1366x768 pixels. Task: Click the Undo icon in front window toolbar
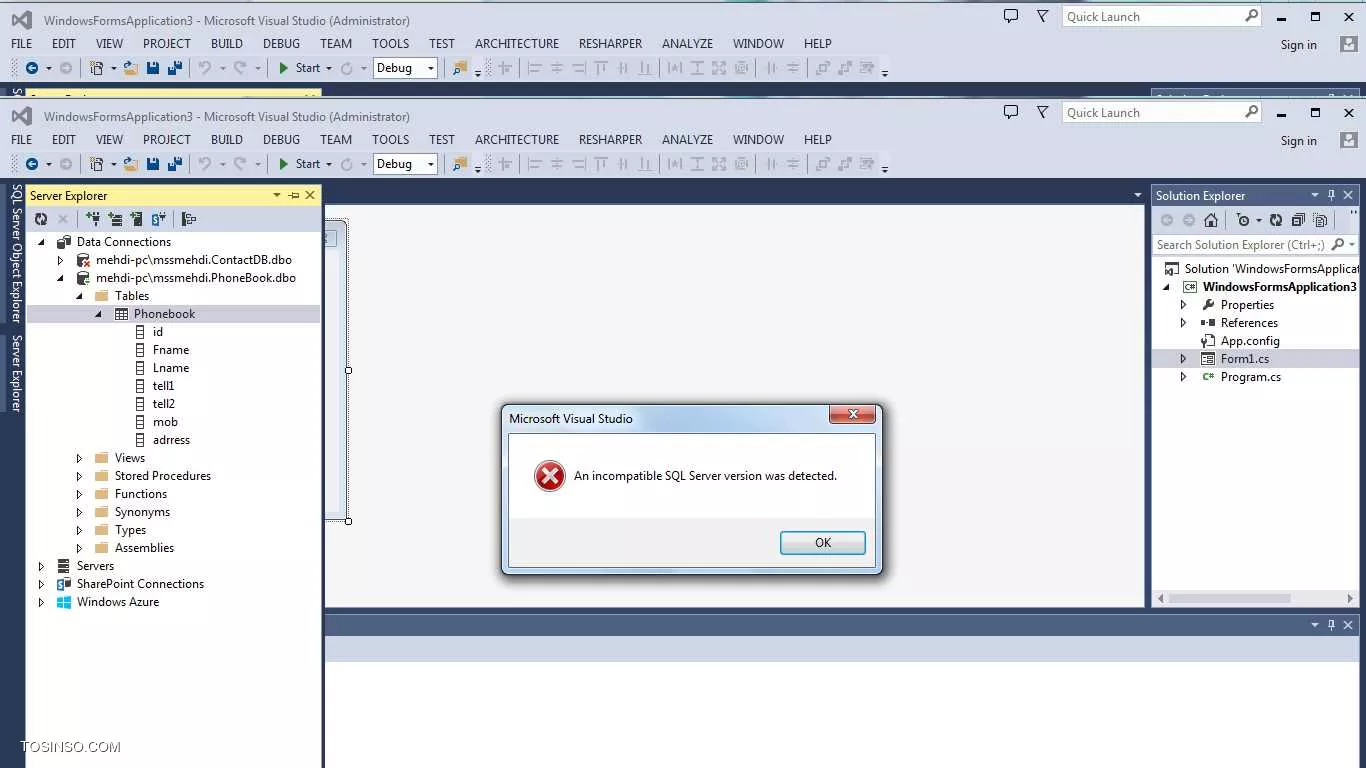205,164
